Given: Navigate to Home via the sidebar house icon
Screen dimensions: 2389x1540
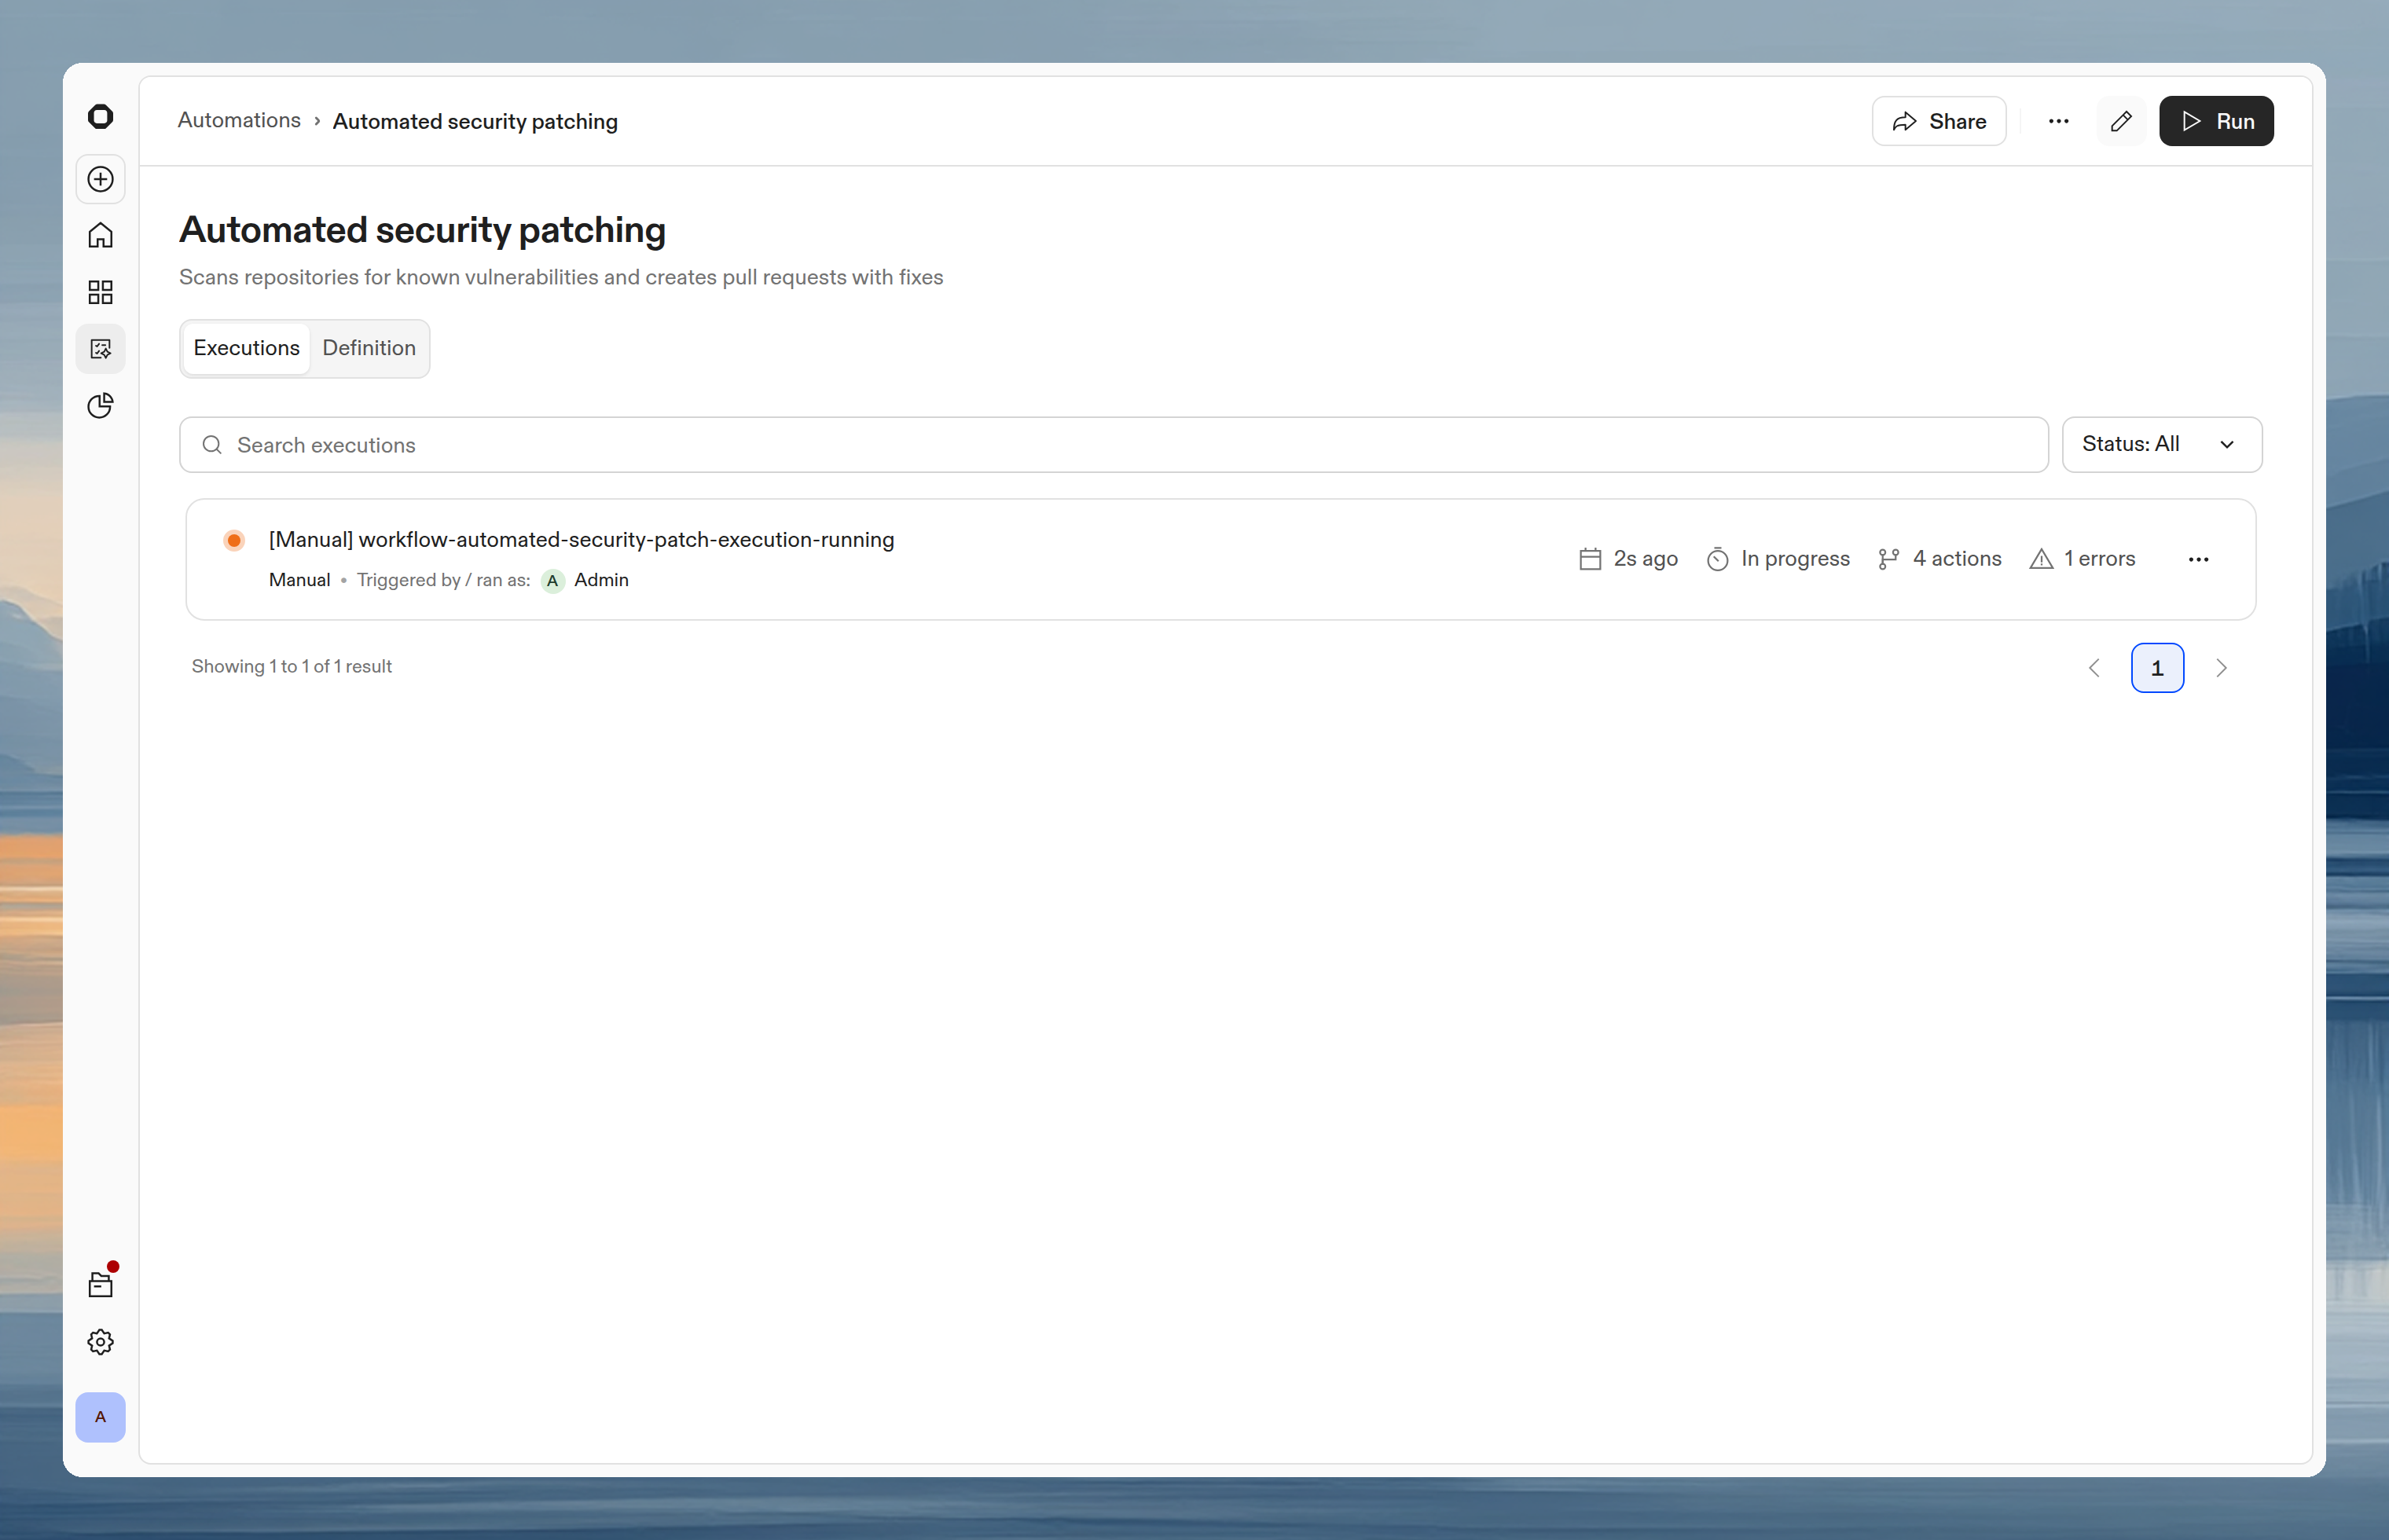Looking at the screenshot, I should pyautogui.click(x=100, y=235).
